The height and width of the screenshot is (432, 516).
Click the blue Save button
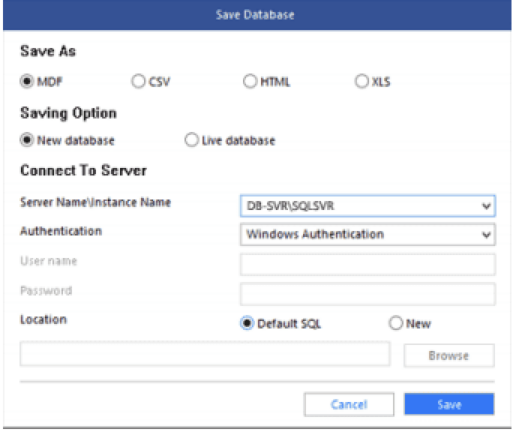(x=449, y=404)
